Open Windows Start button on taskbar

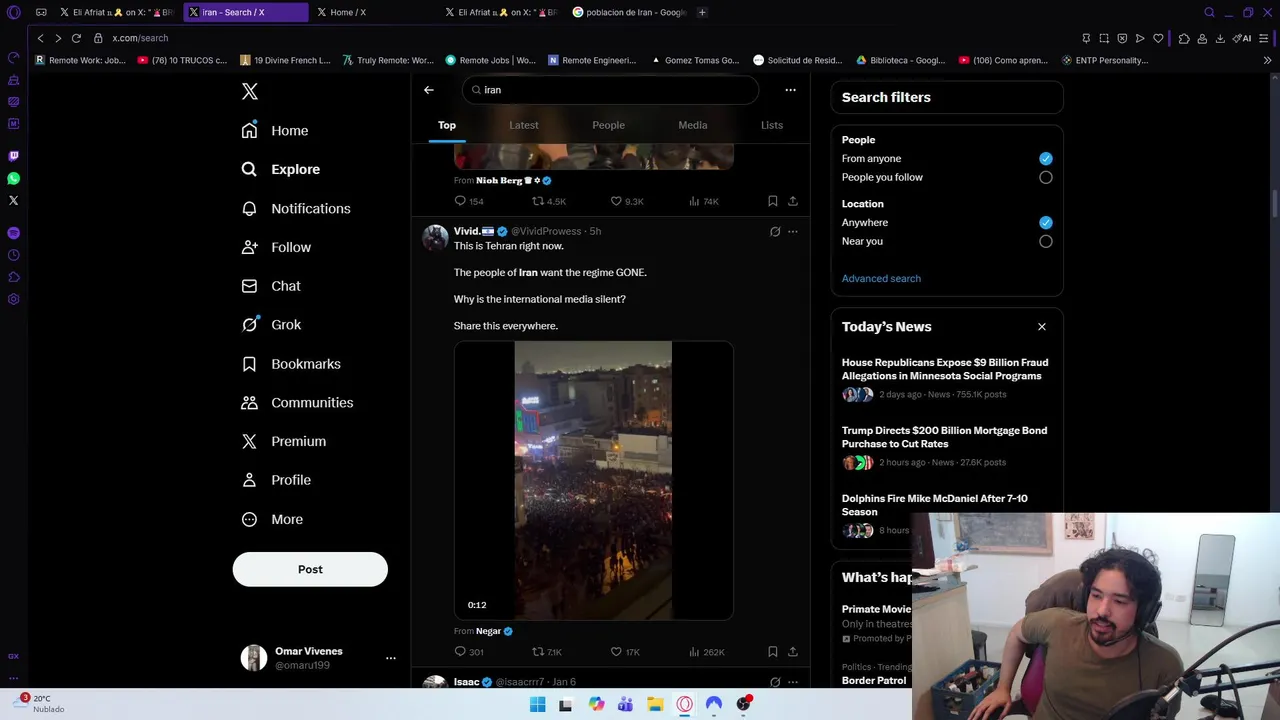(537, 704)
